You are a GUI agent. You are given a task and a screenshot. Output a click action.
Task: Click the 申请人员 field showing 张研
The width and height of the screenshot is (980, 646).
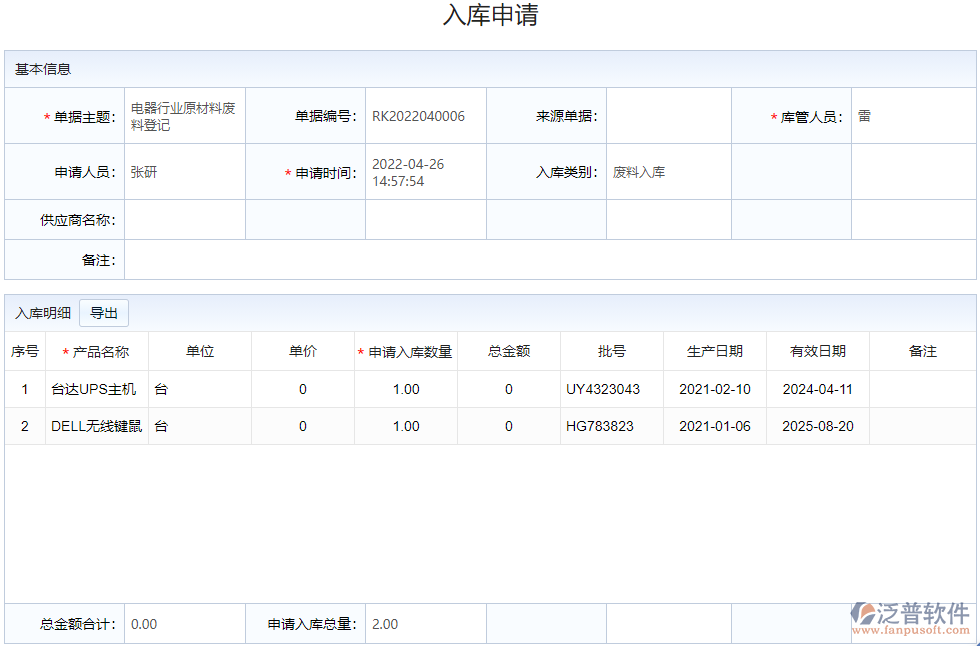pos(184,171)
